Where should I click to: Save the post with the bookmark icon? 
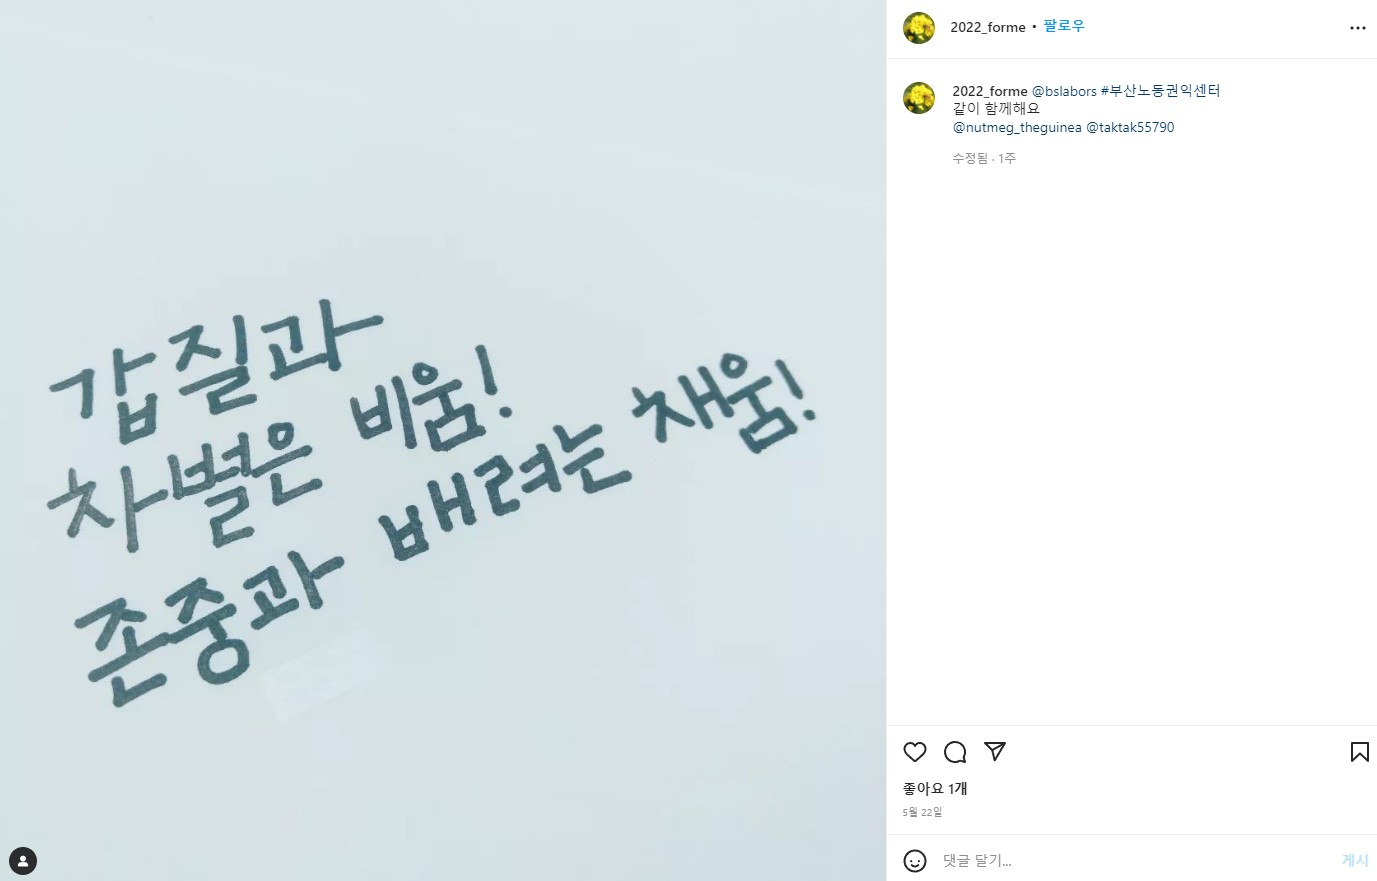pyautogui.click(x=1360, y=752)
